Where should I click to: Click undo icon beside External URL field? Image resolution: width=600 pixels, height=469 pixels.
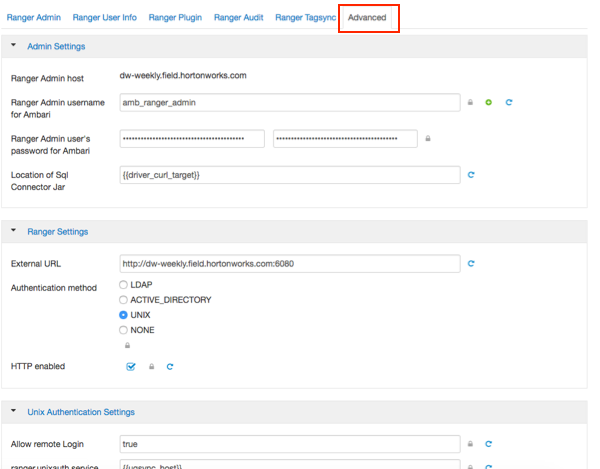(x=471, y=264)
